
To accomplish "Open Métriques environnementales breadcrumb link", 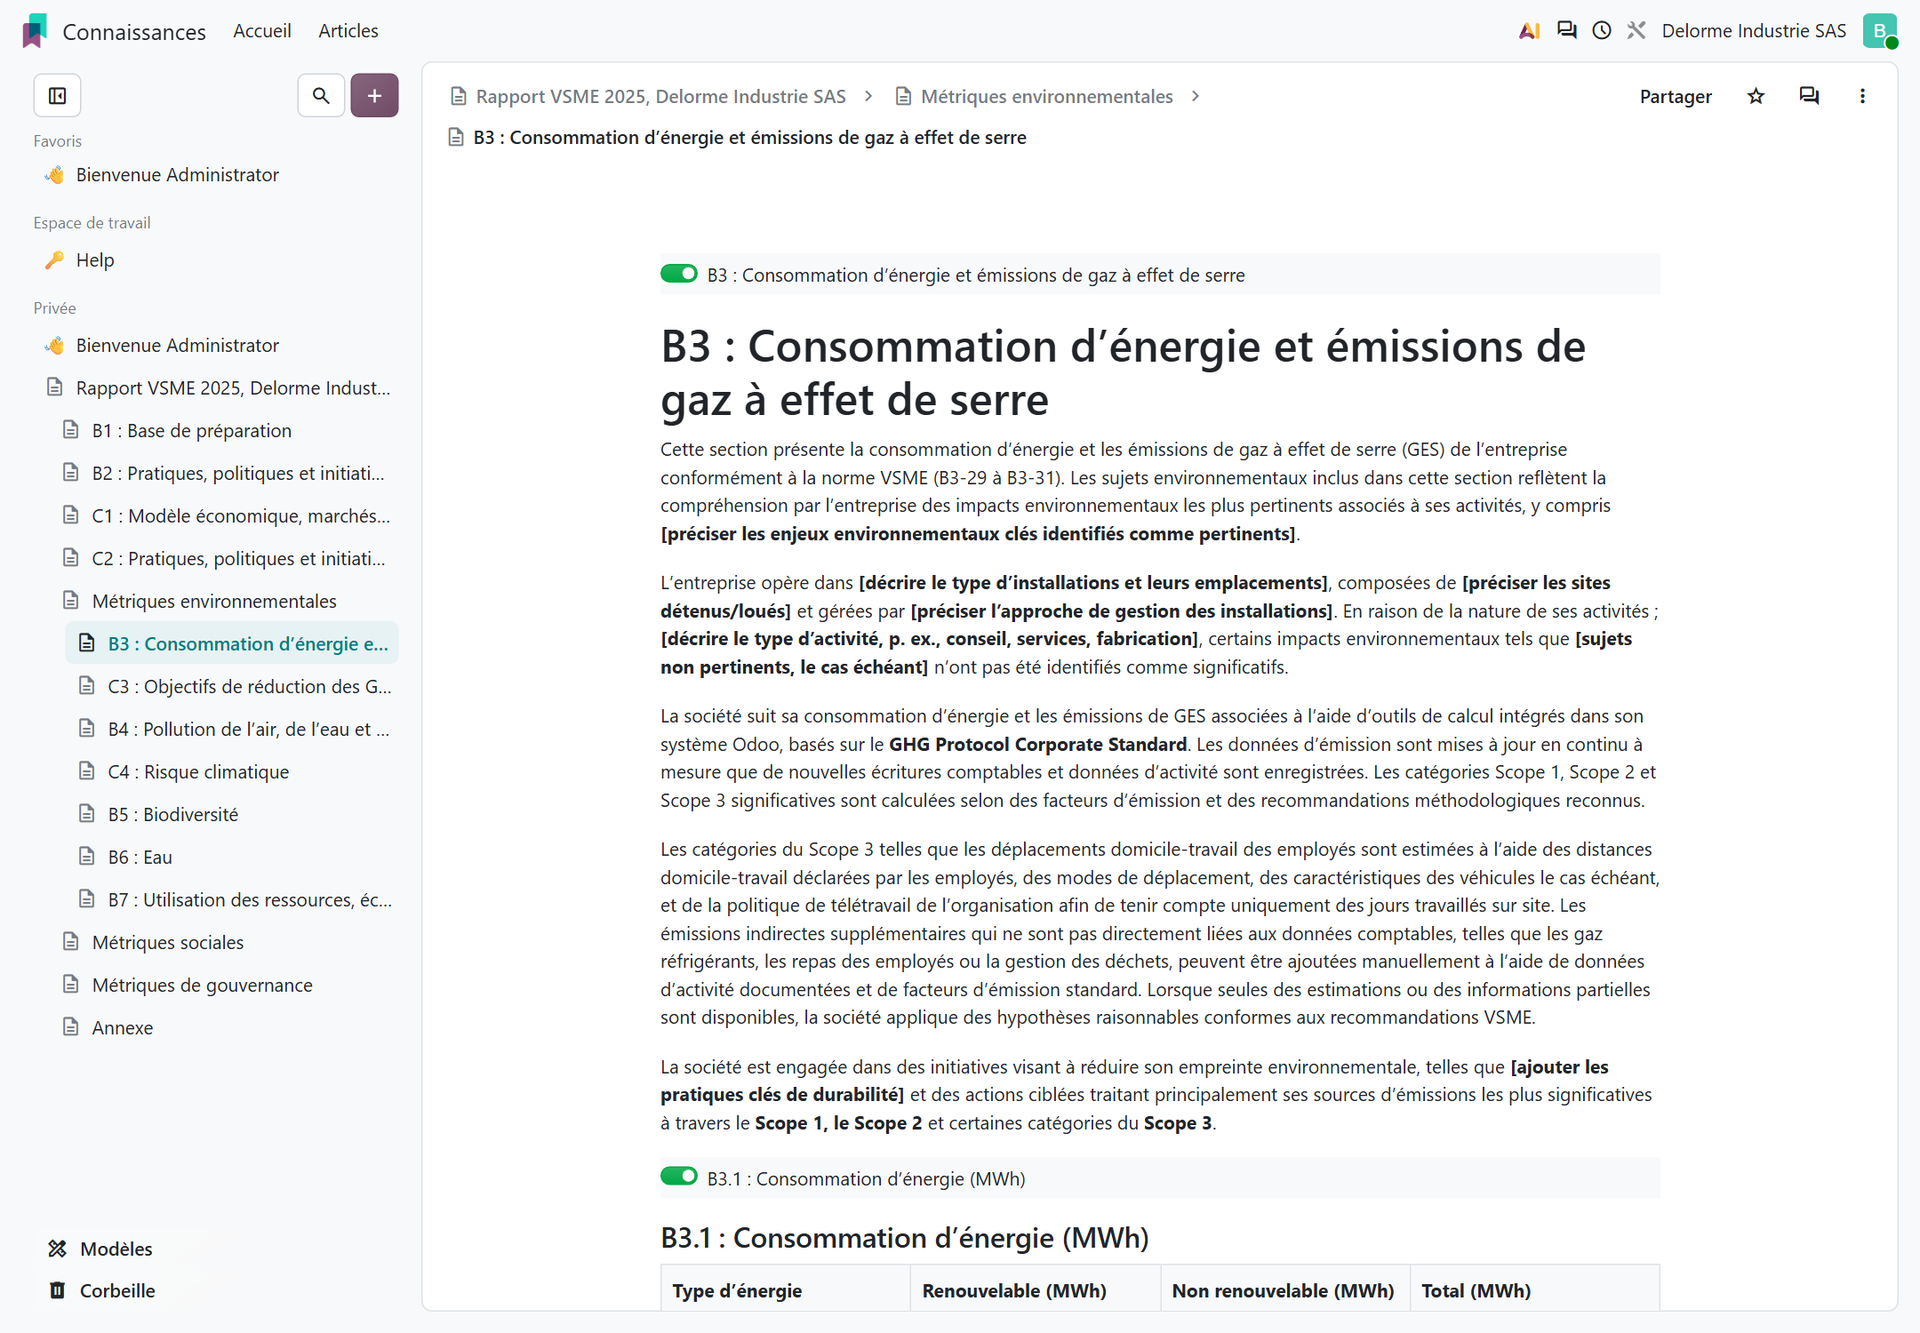I will click(1046, 96).
